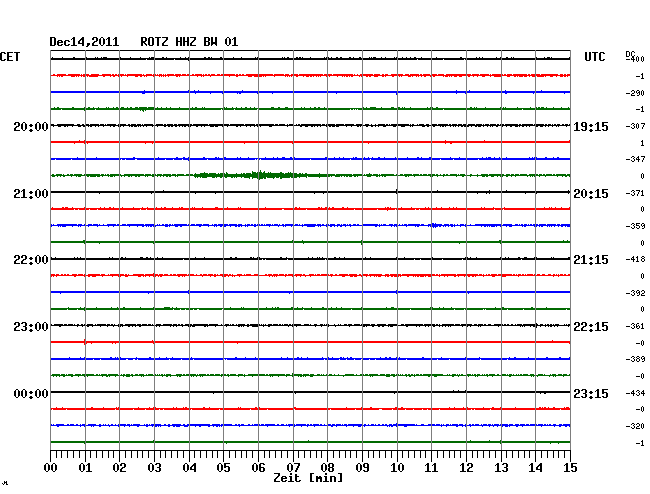Select the 22:00 CET time label
Viewport: 650px width, 494px height.
point(31,260)
